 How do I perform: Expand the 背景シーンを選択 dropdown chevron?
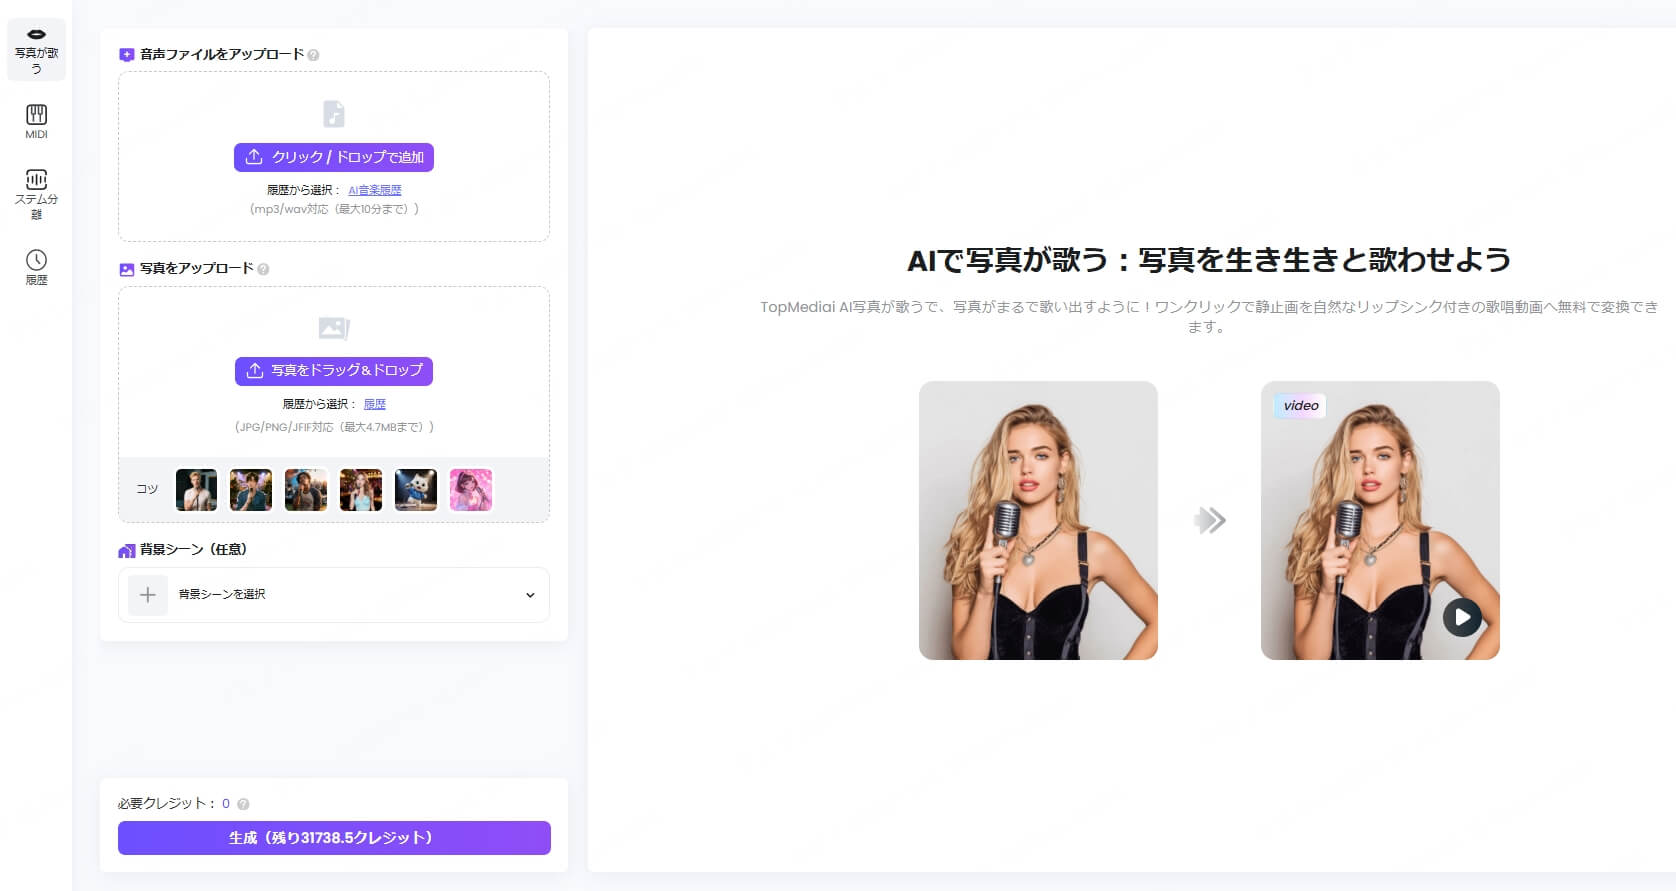[x=530, y=595]
